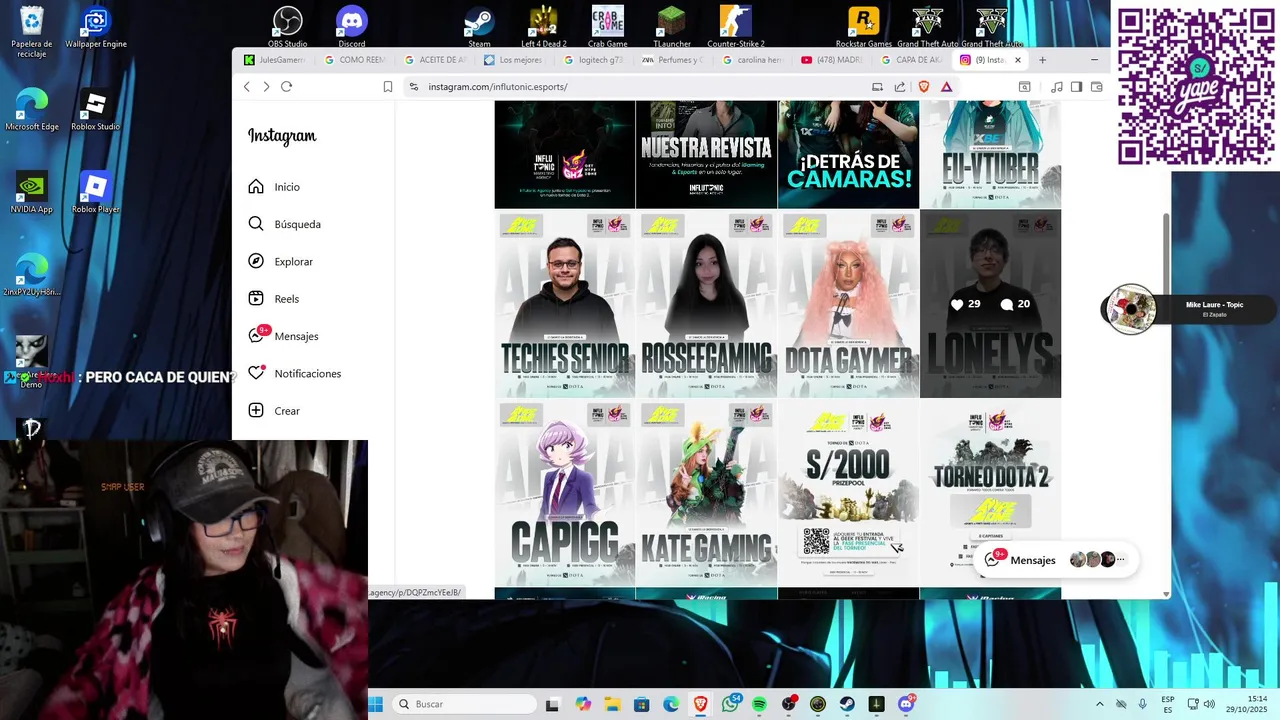Open a new browser tab
This screenshot has height=720, width=1280.
[1042, 60]
